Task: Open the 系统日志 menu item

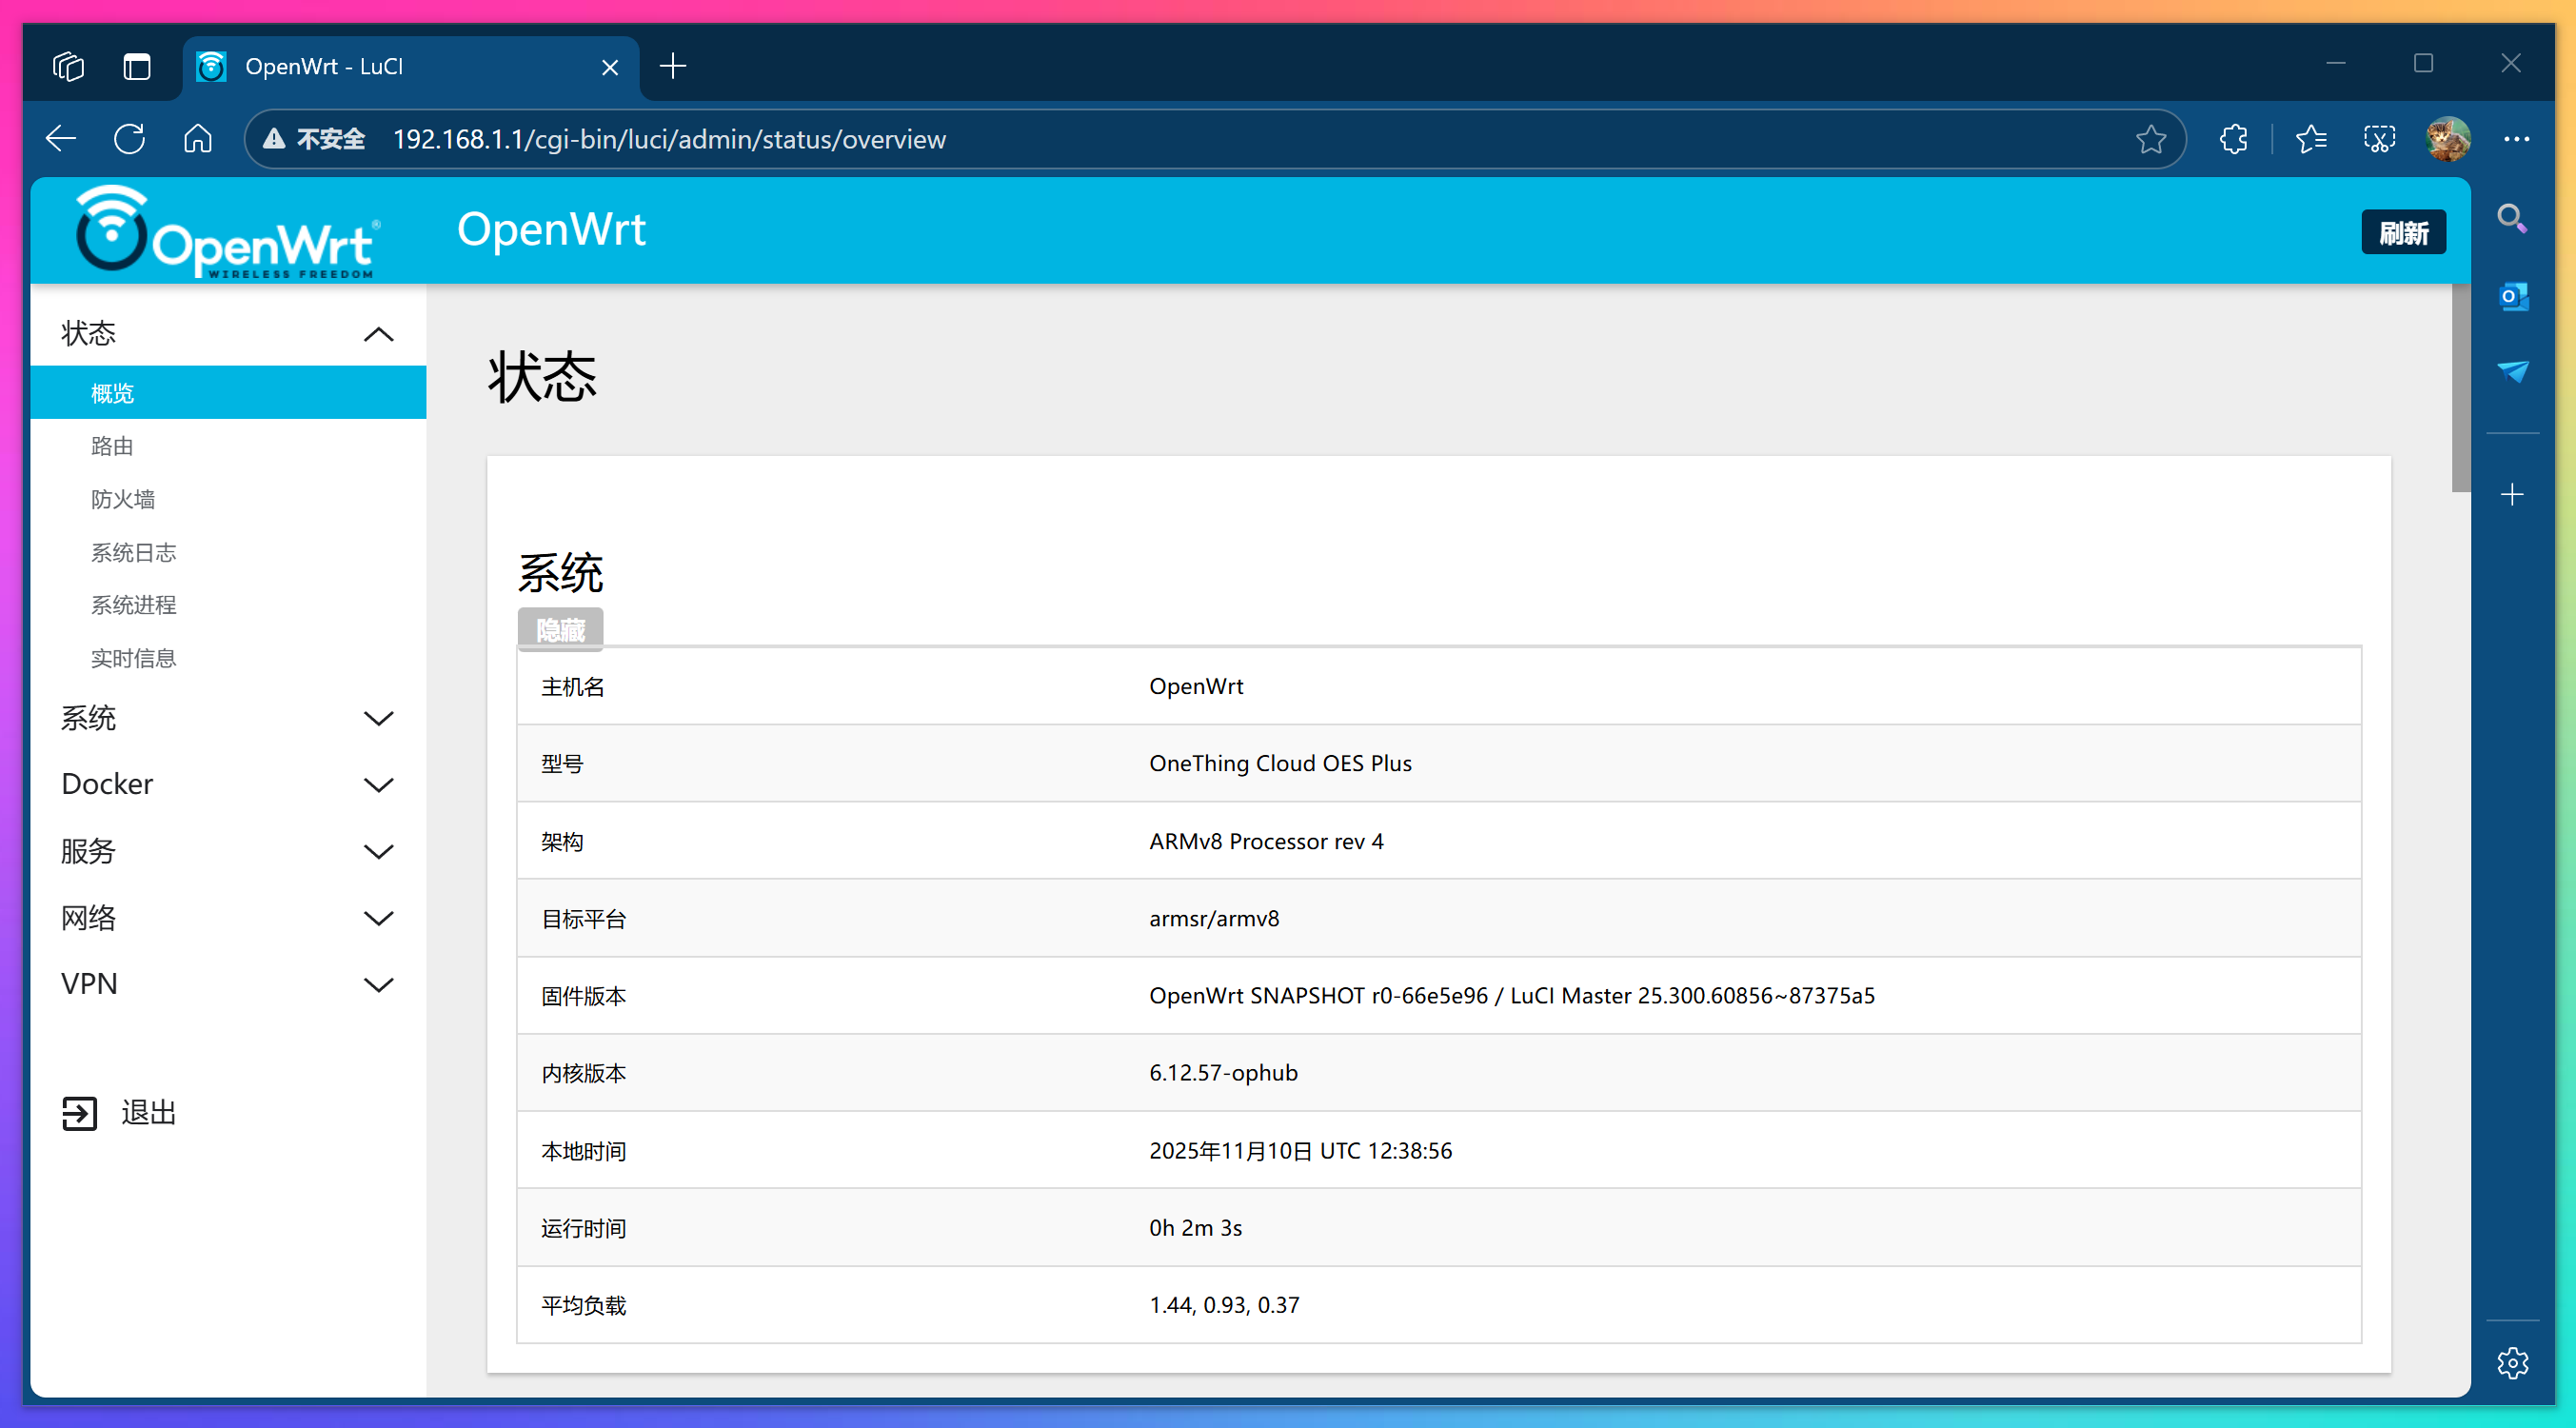Action: (x=133, y=552)
